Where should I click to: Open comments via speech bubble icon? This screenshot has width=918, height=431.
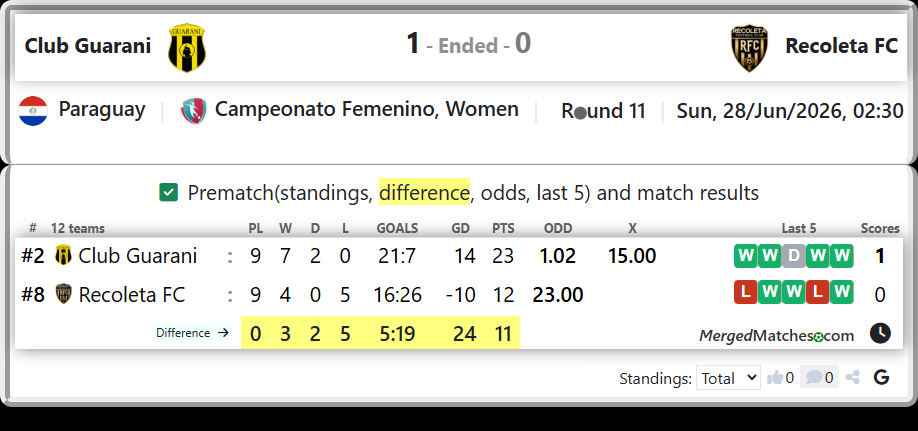click(814, 378)
